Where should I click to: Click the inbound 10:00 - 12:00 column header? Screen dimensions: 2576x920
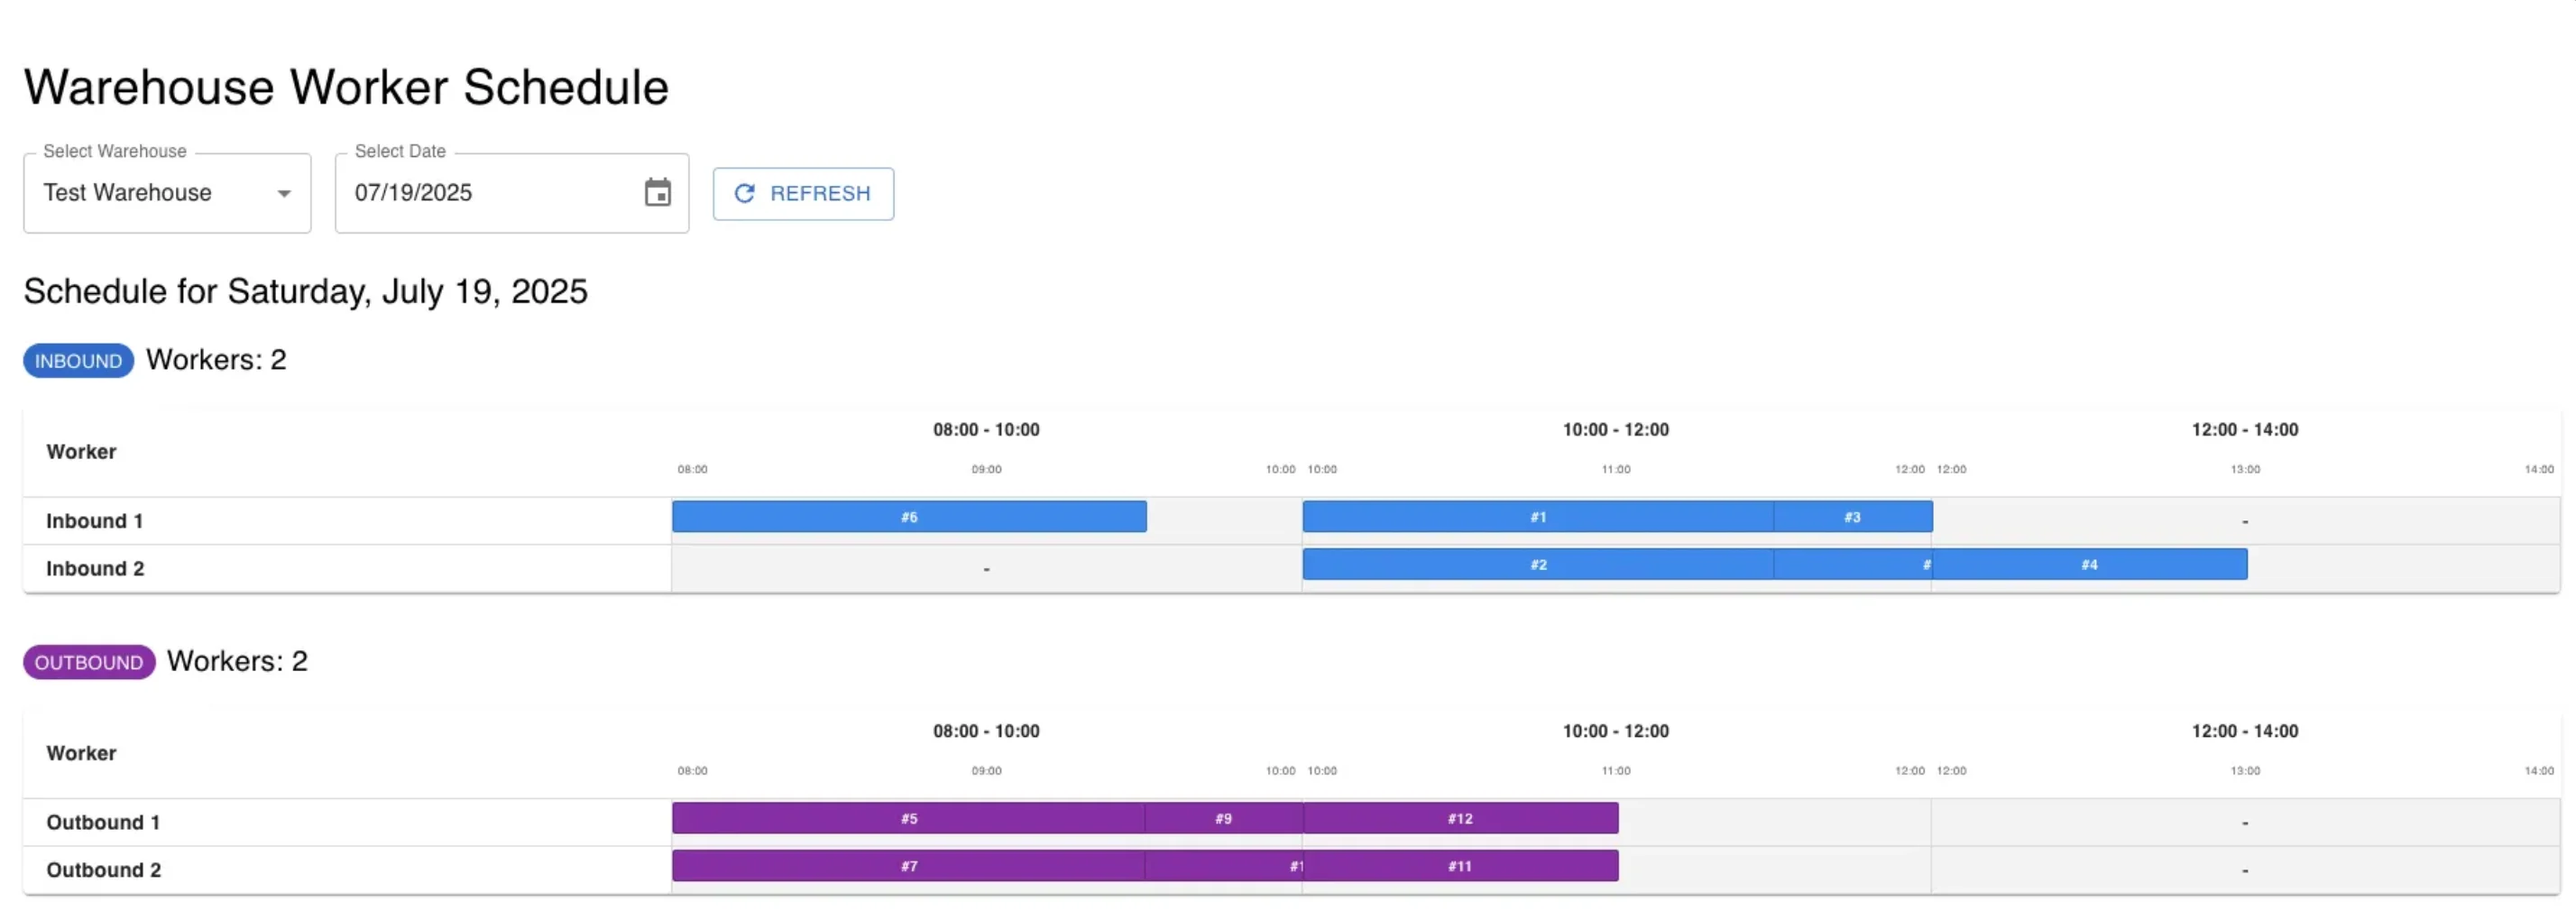coord(1616,430)
